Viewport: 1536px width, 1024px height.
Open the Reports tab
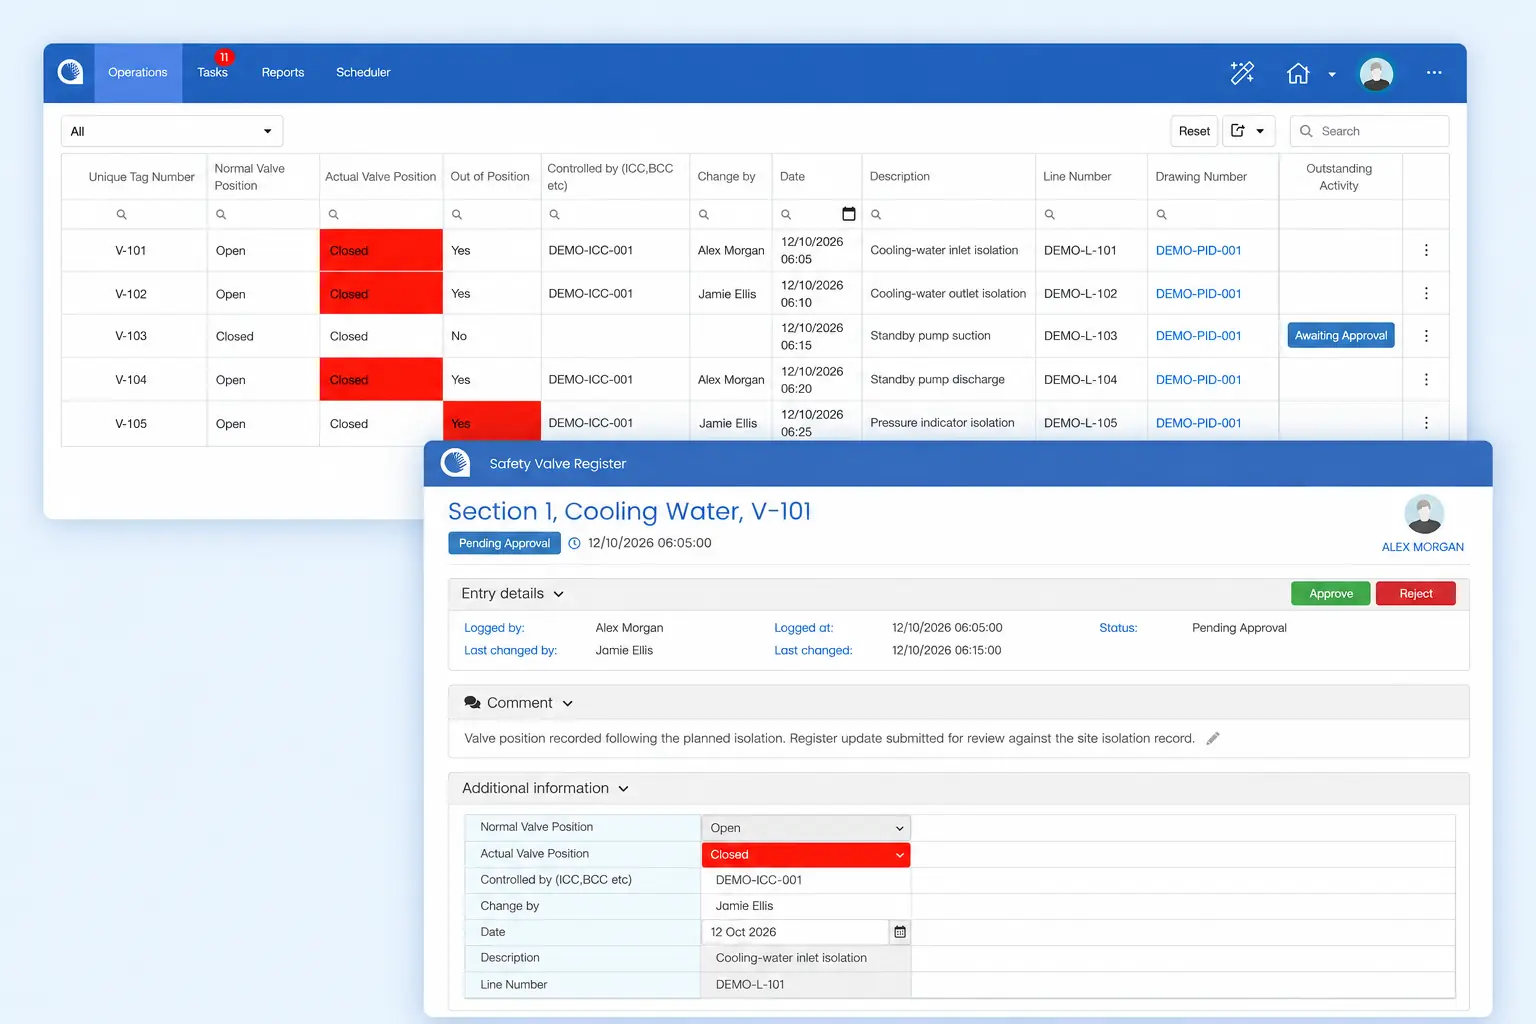(283, 73)
